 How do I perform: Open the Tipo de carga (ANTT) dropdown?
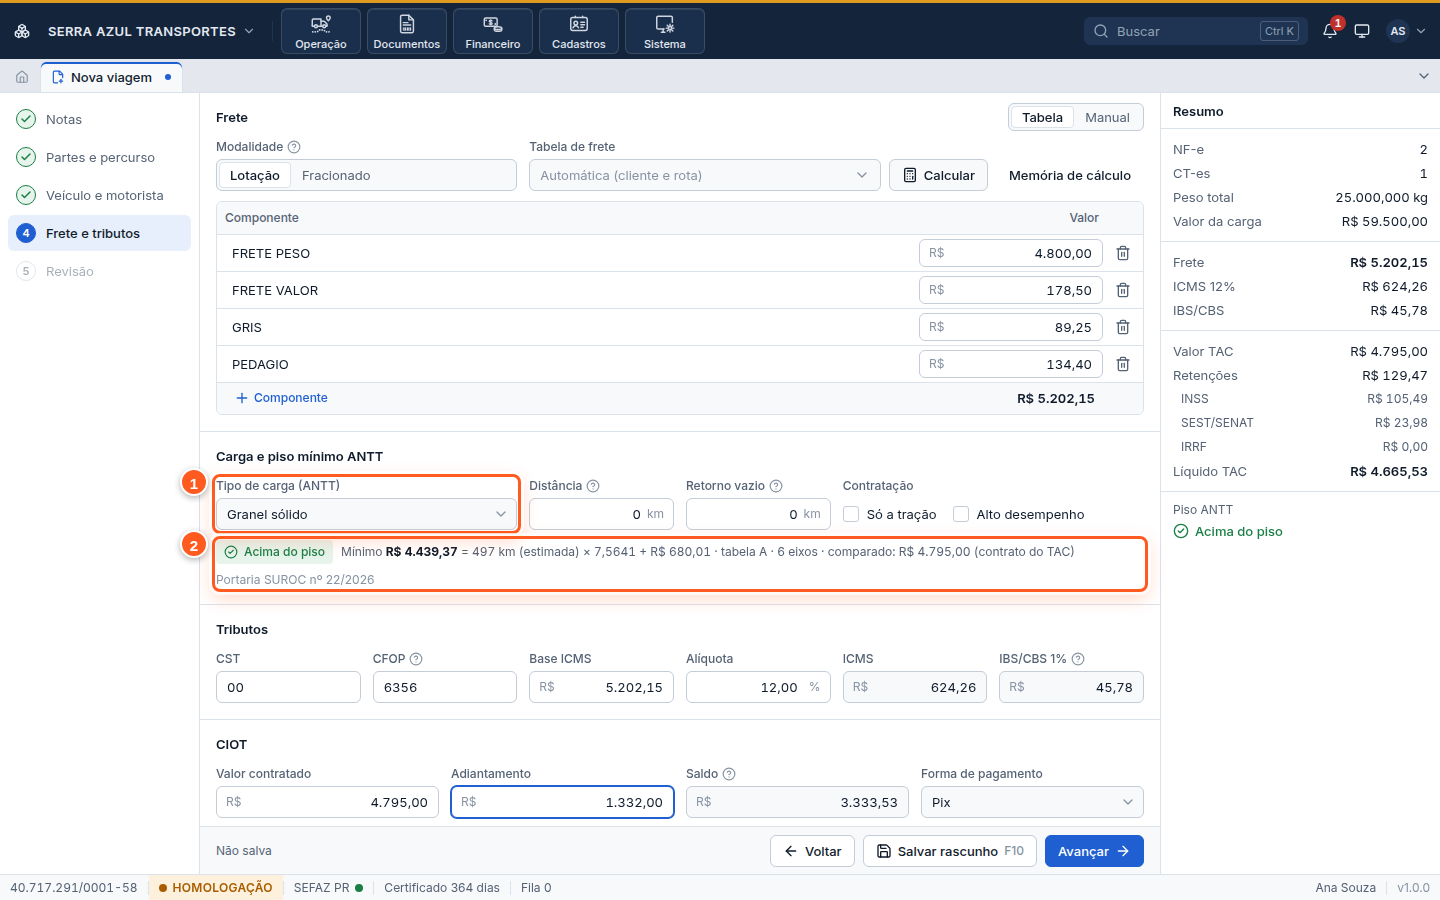point(366,514)
